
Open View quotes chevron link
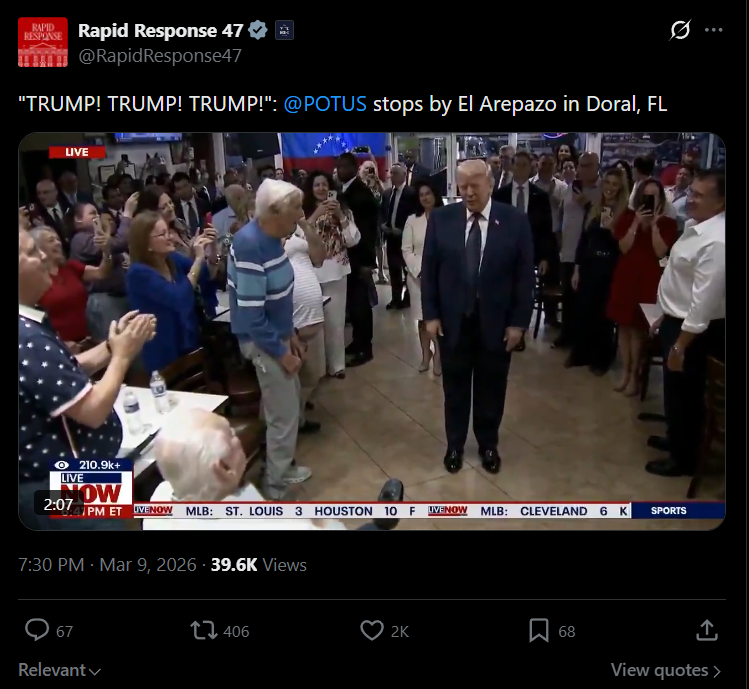click(x=666, y=670)
